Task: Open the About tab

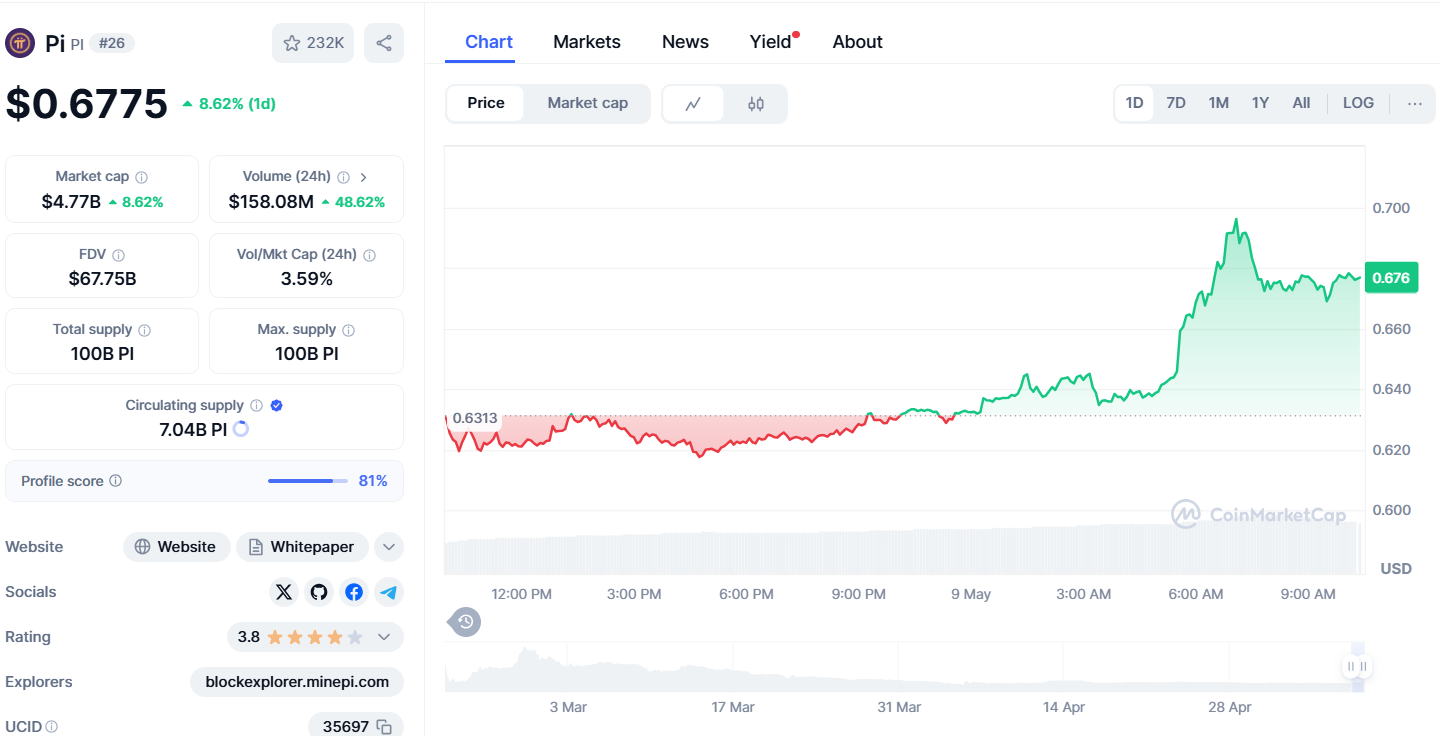Action: (857, 42)
